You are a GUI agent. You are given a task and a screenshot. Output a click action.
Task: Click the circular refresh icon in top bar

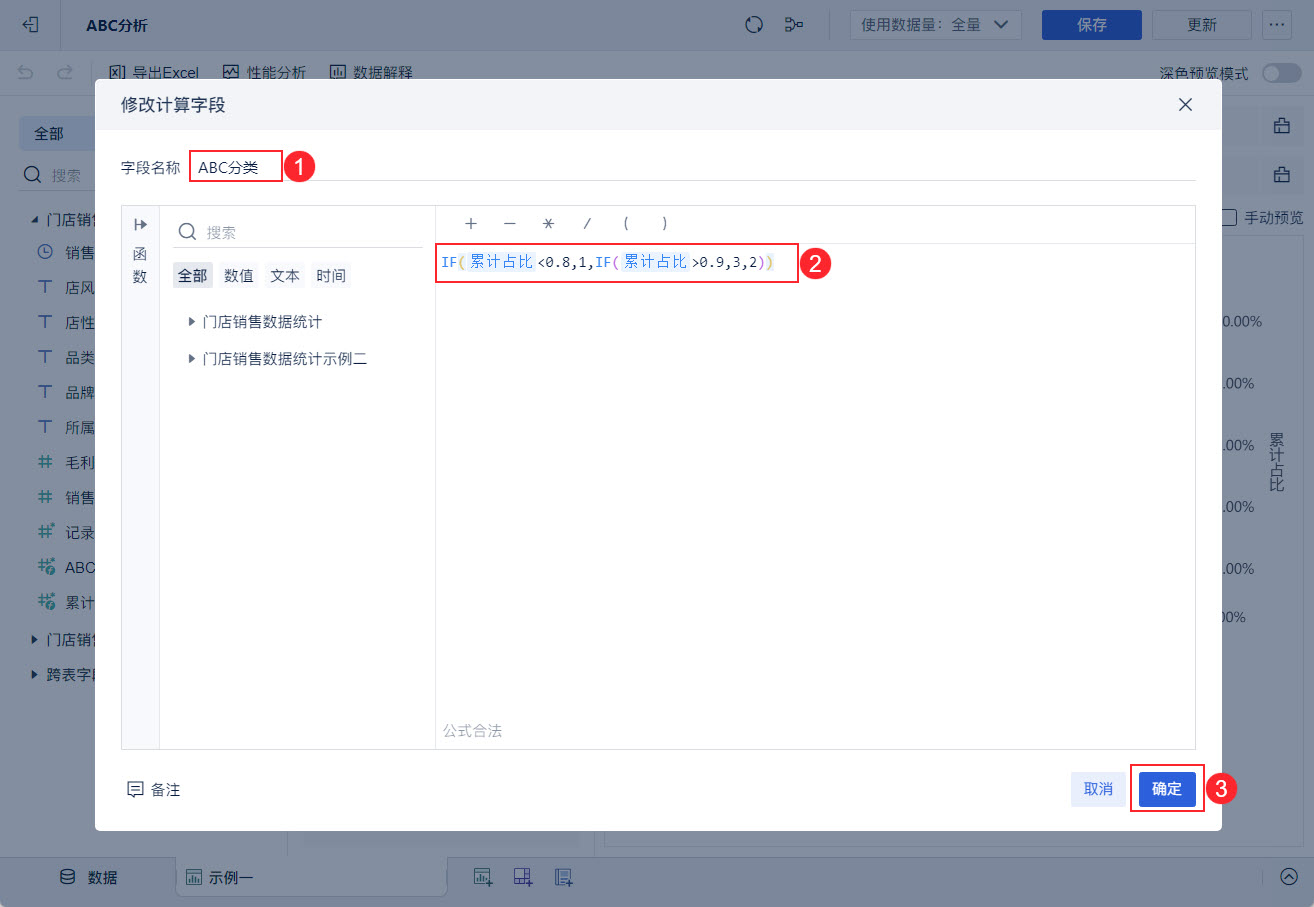click(x=755, y=25)
